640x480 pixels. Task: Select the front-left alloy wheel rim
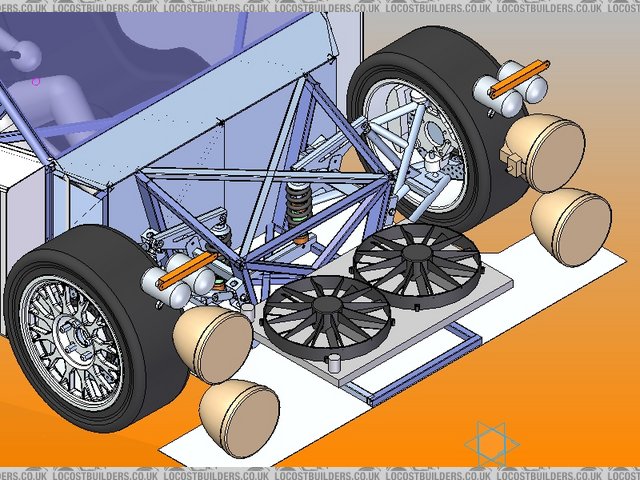(71, 343)
